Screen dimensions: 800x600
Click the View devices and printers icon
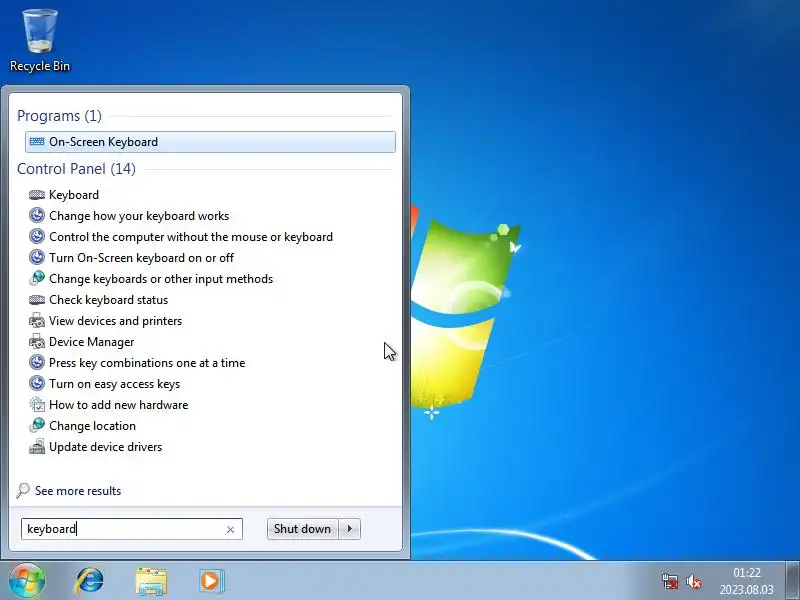37,320
